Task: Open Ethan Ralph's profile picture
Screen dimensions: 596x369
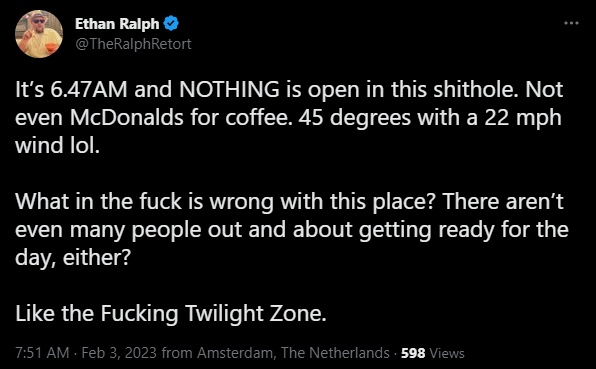Action: (39, 34)
